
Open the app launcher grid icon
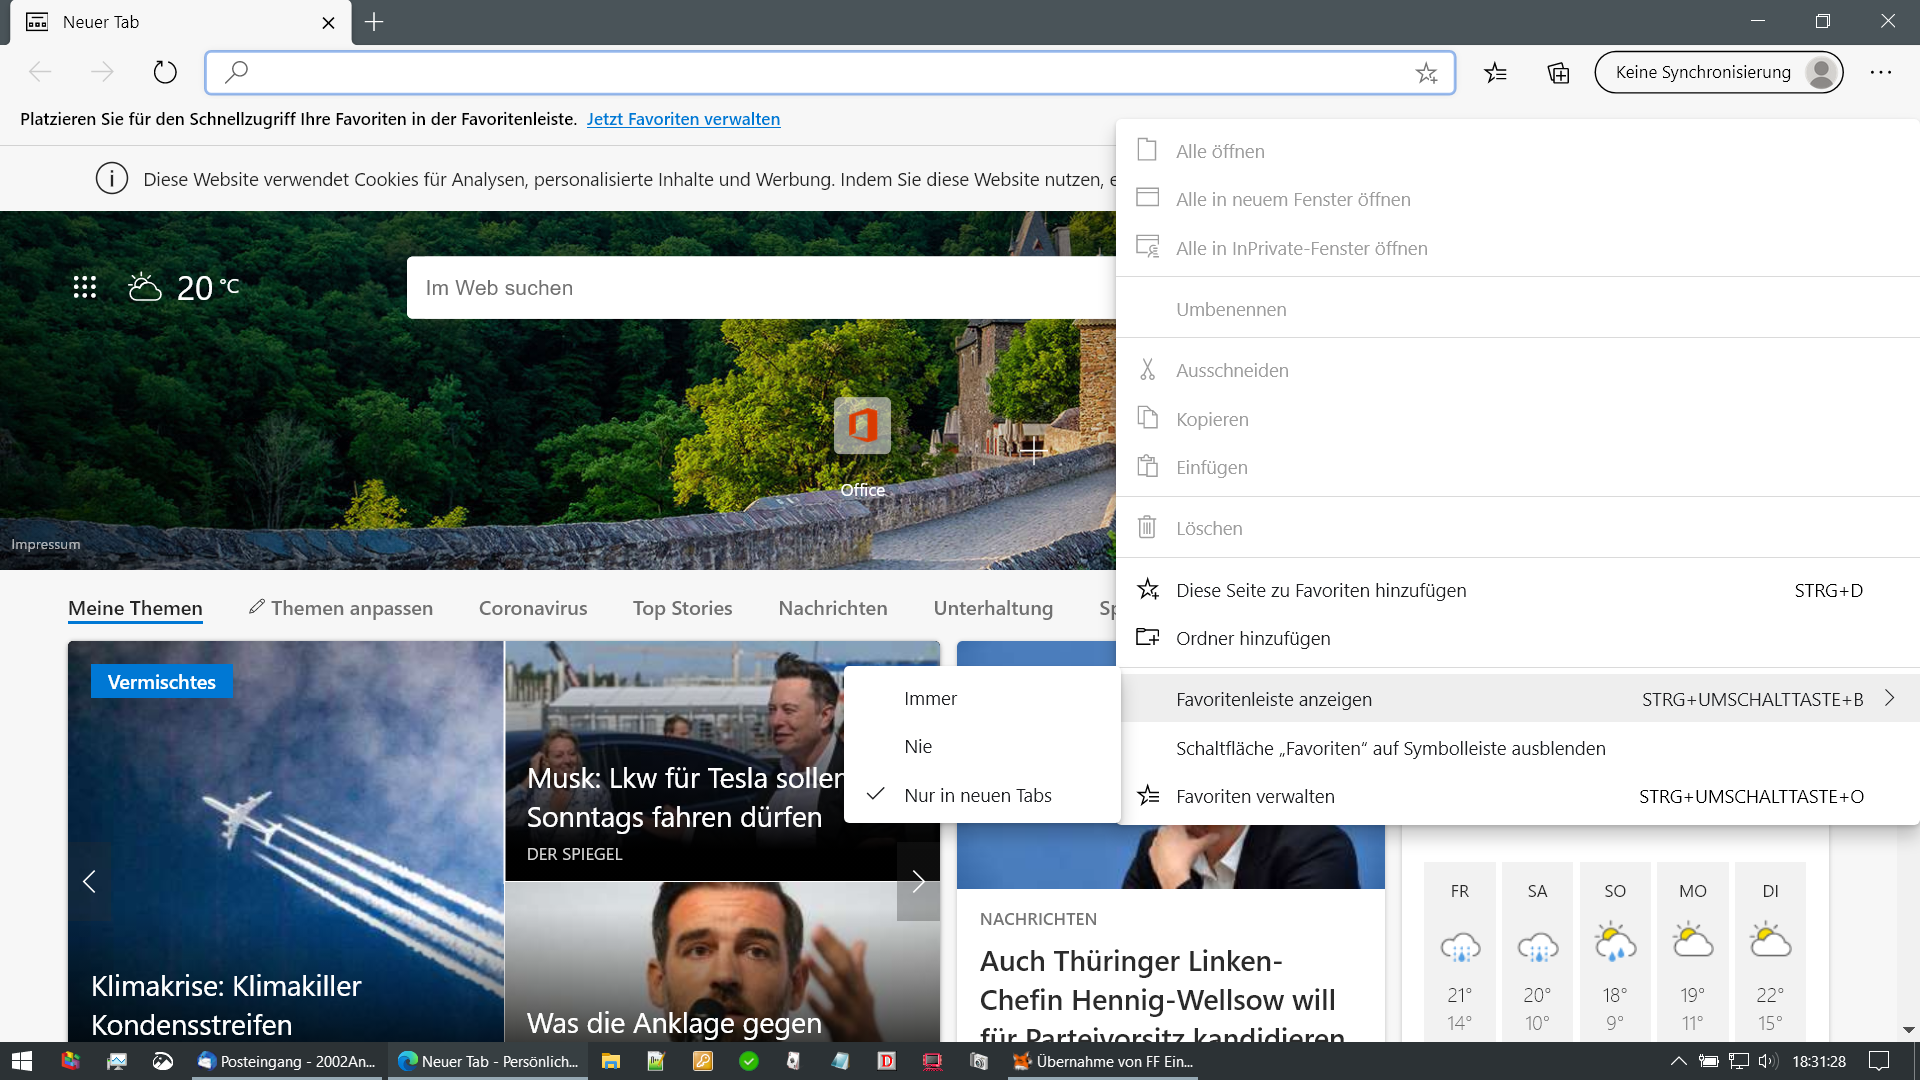click(x=85, y=288)
